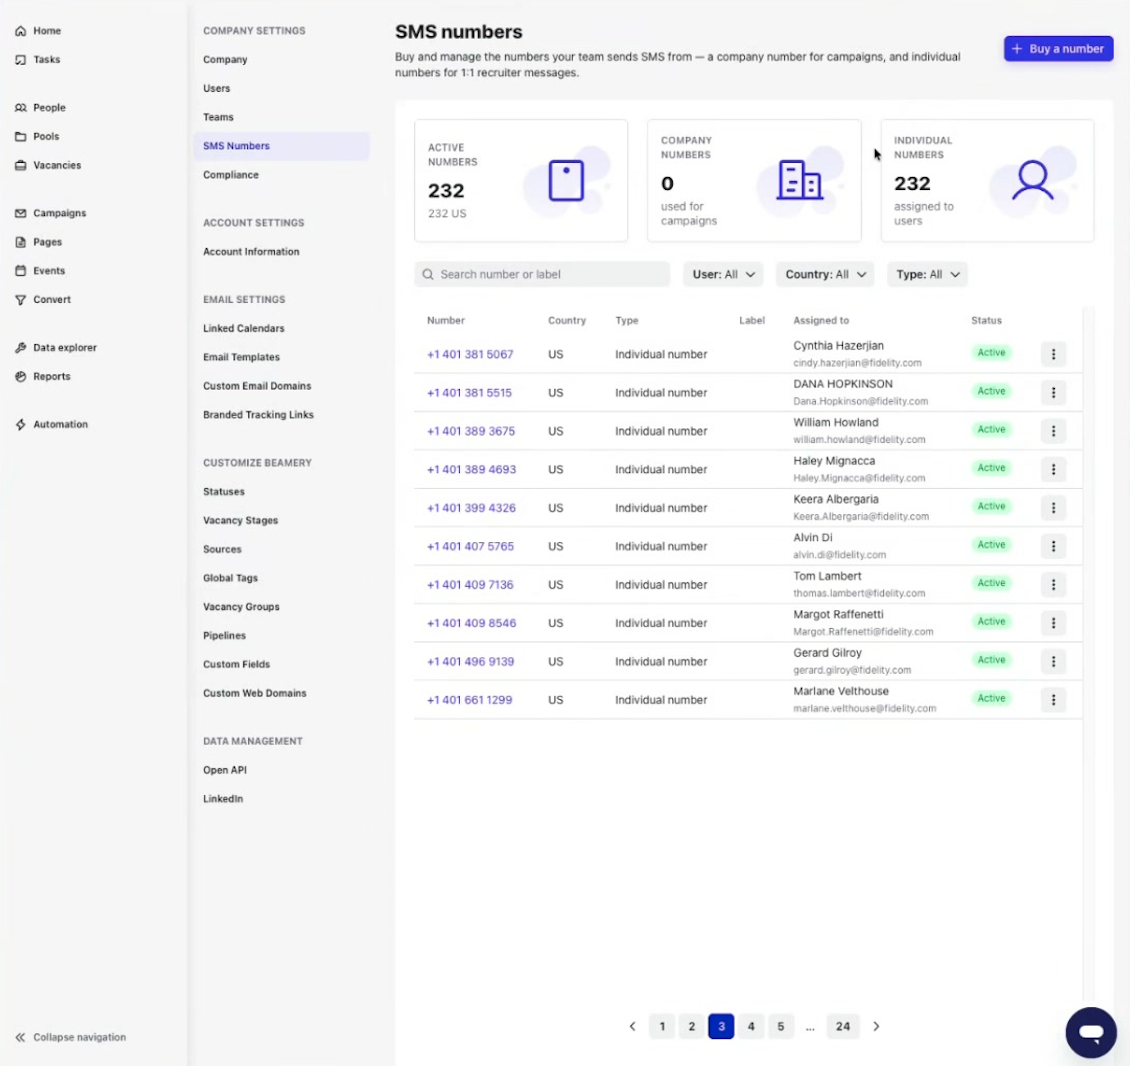Open Compliance in Company Settings
Screen dimensions: 1130x1066
[231, 175]
